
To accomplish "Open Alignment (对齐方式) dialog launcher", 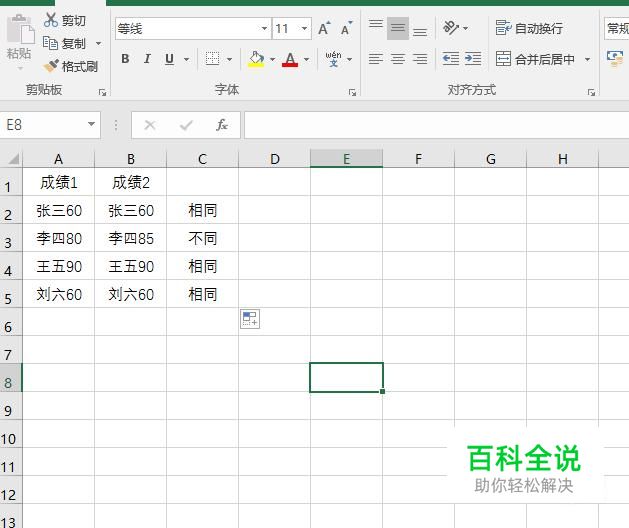I will point(591,92).
